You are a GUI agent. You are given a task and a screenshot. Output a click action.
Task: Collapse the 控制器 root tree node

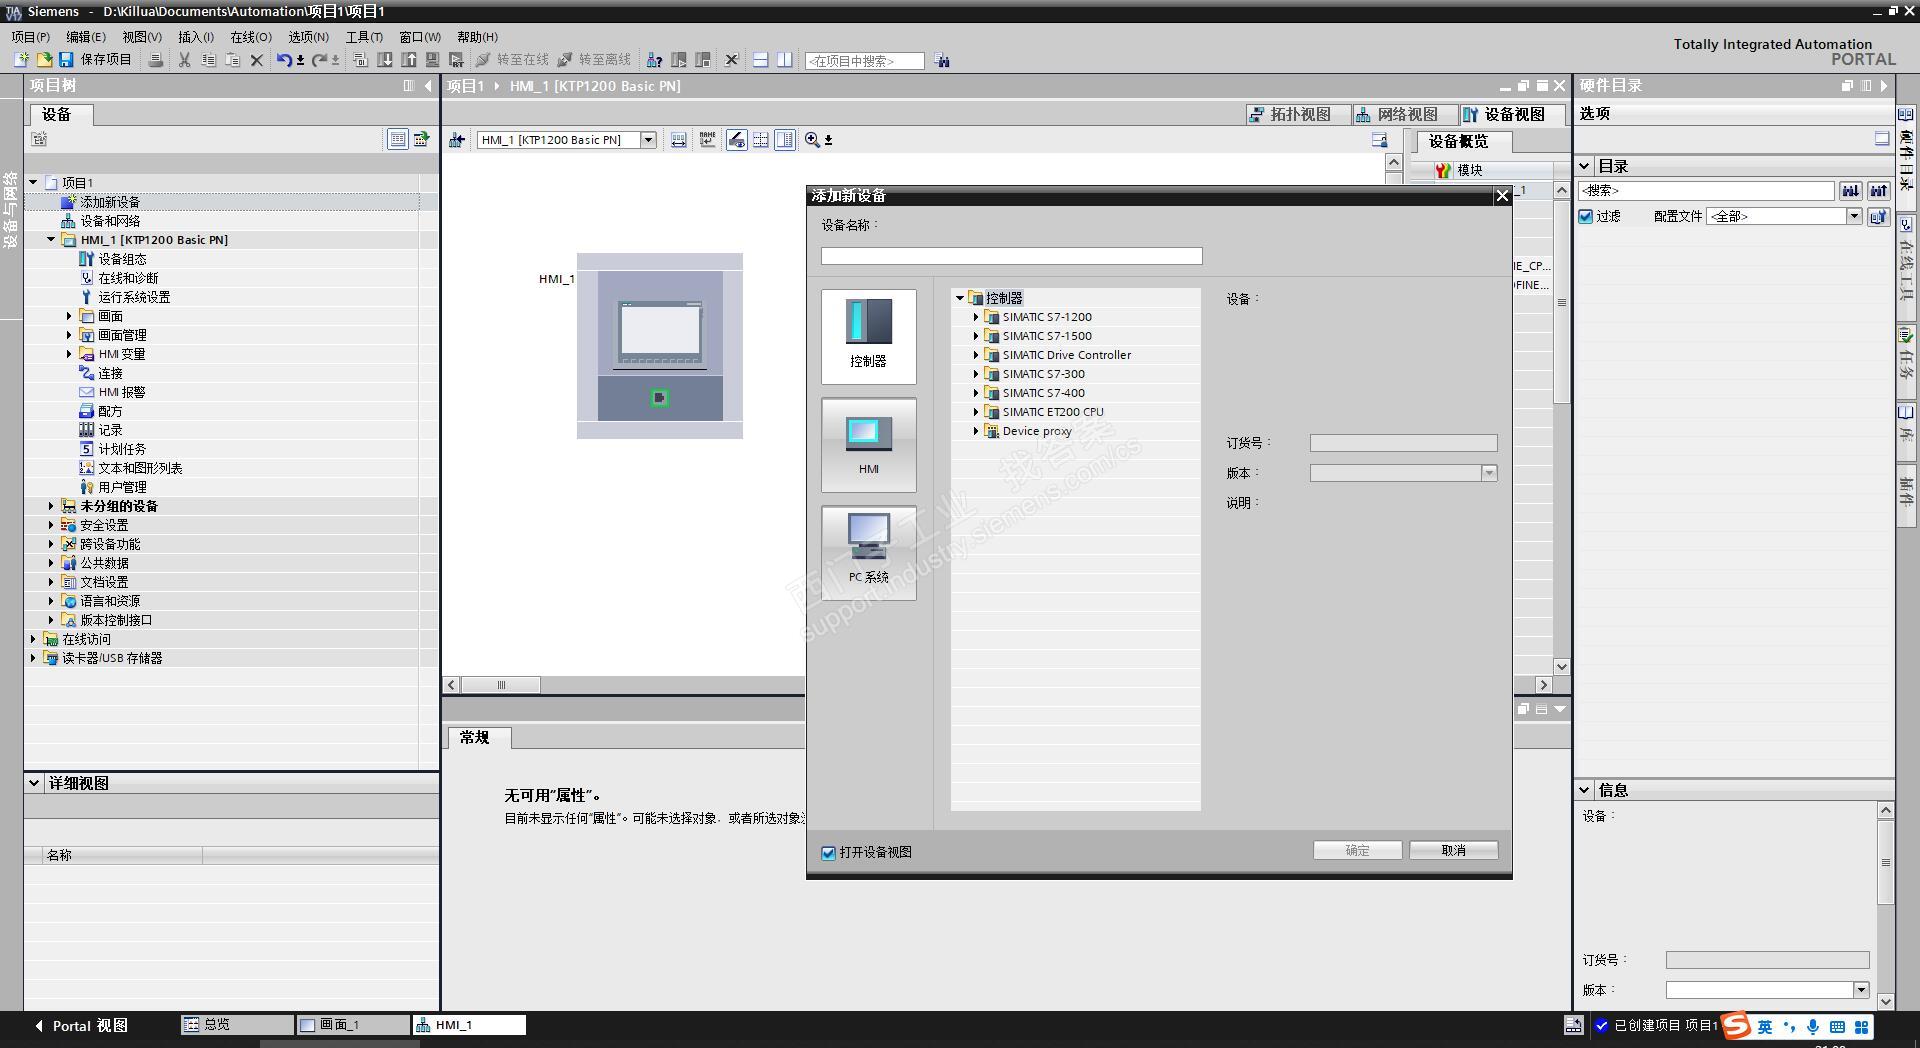click(x=959, y=298)
